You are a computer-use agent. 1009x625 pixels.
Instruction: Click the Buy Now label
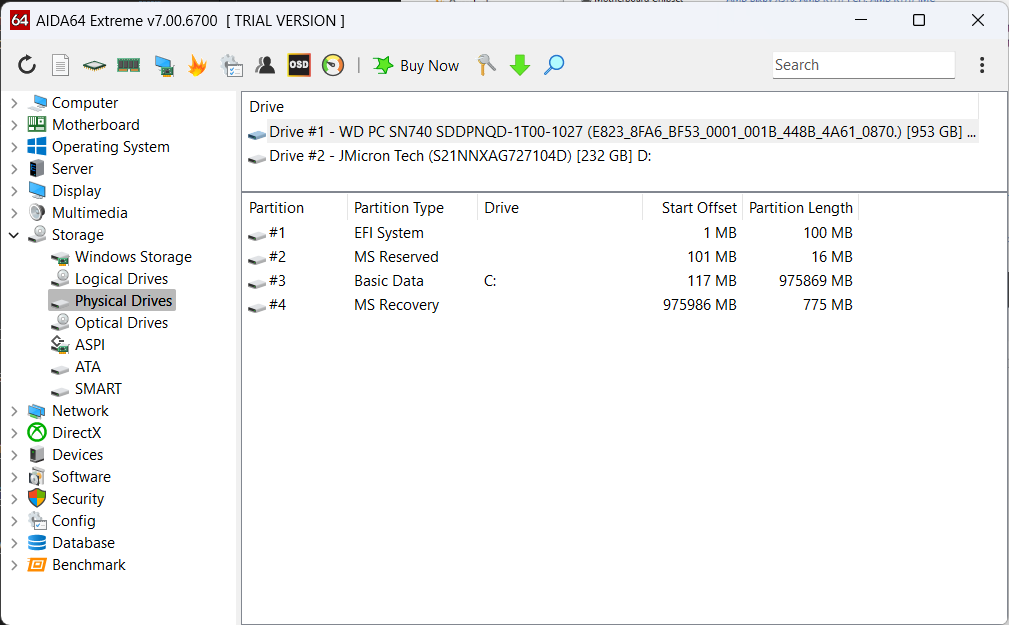click(429, 66)
